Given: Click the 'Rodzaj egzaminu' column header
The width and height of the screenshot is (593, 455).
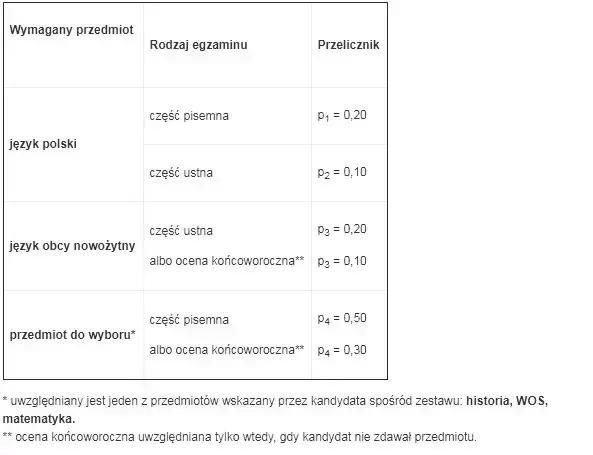Looking at the screenshot, I should click(x=199, y=45).
